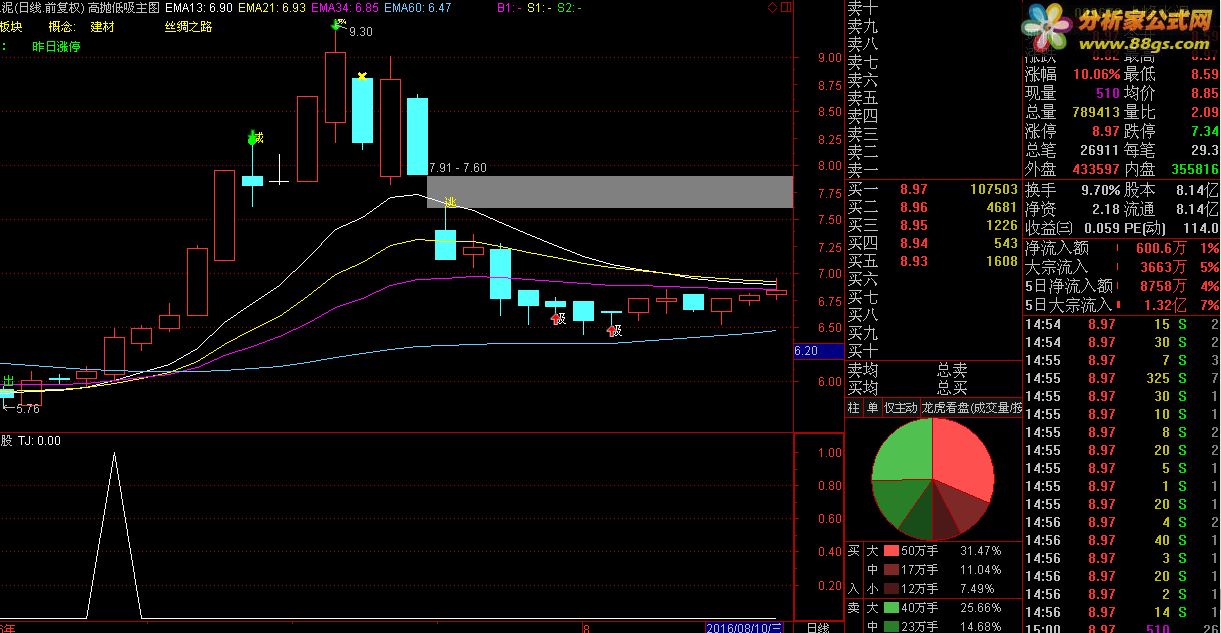Viewport: 1221px width, 633px height.
Task: Click the '日线' period button at bottom
Action: pos(817,627)
